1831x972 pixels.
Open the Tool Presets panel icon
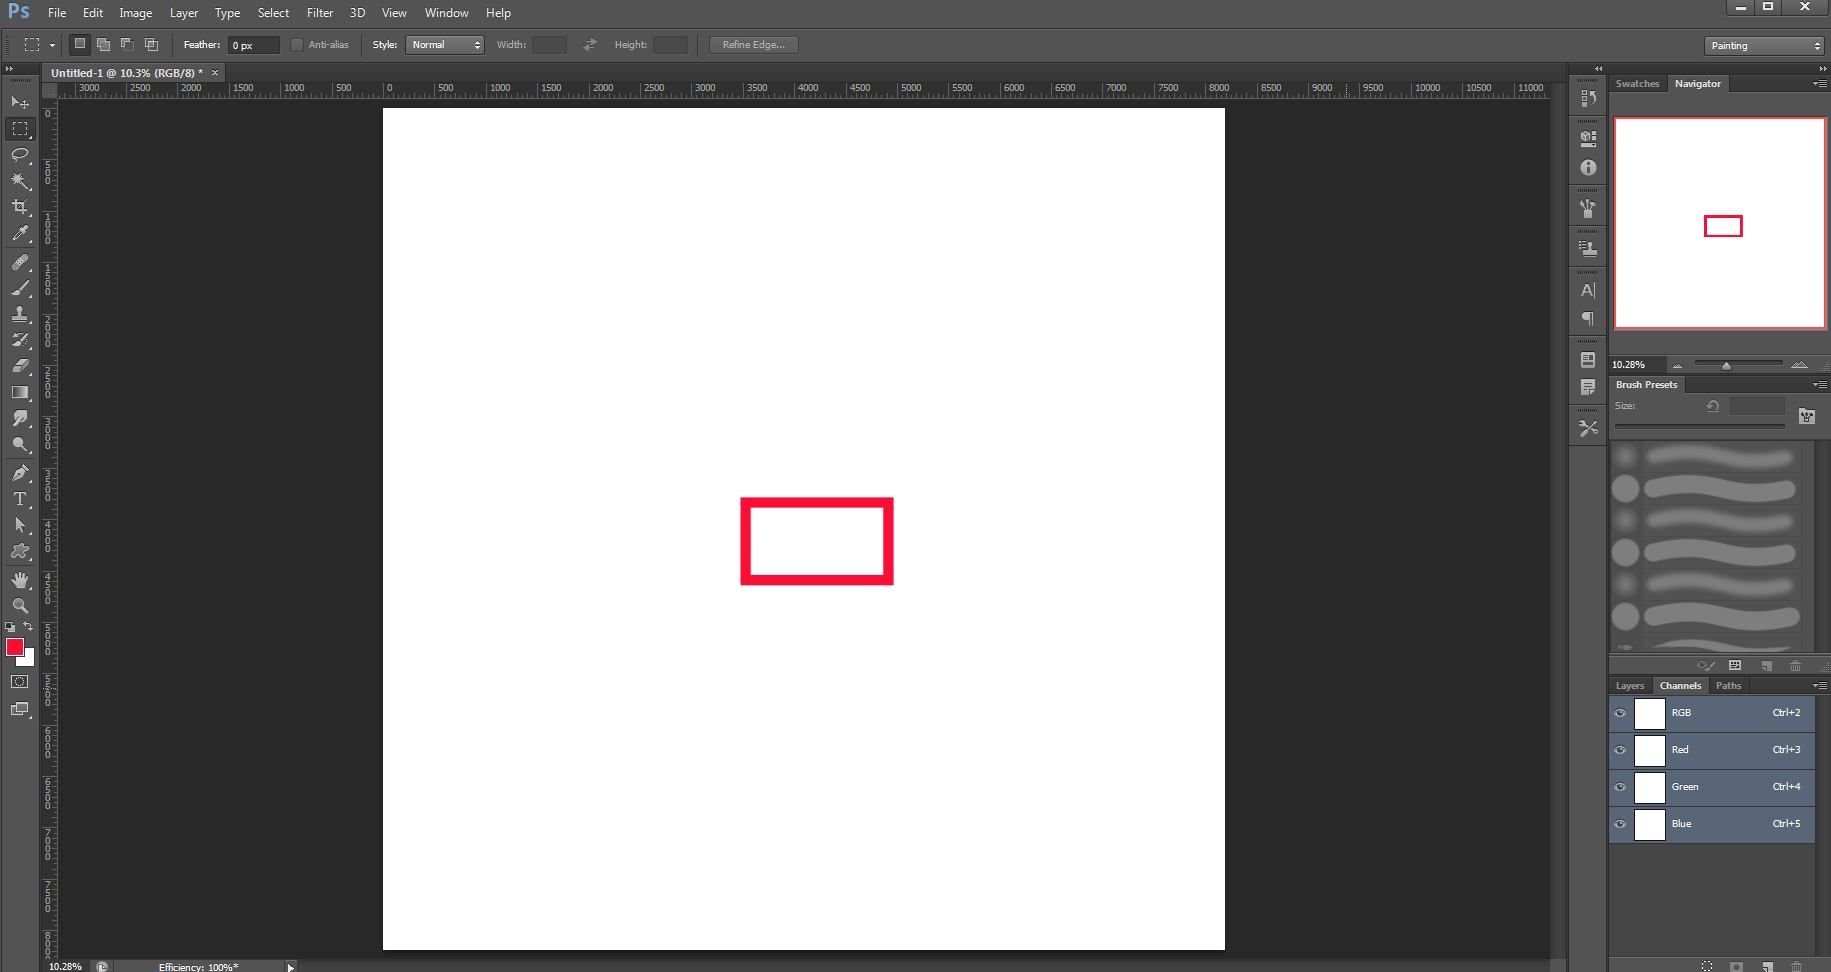click(x=1588, y=428)
